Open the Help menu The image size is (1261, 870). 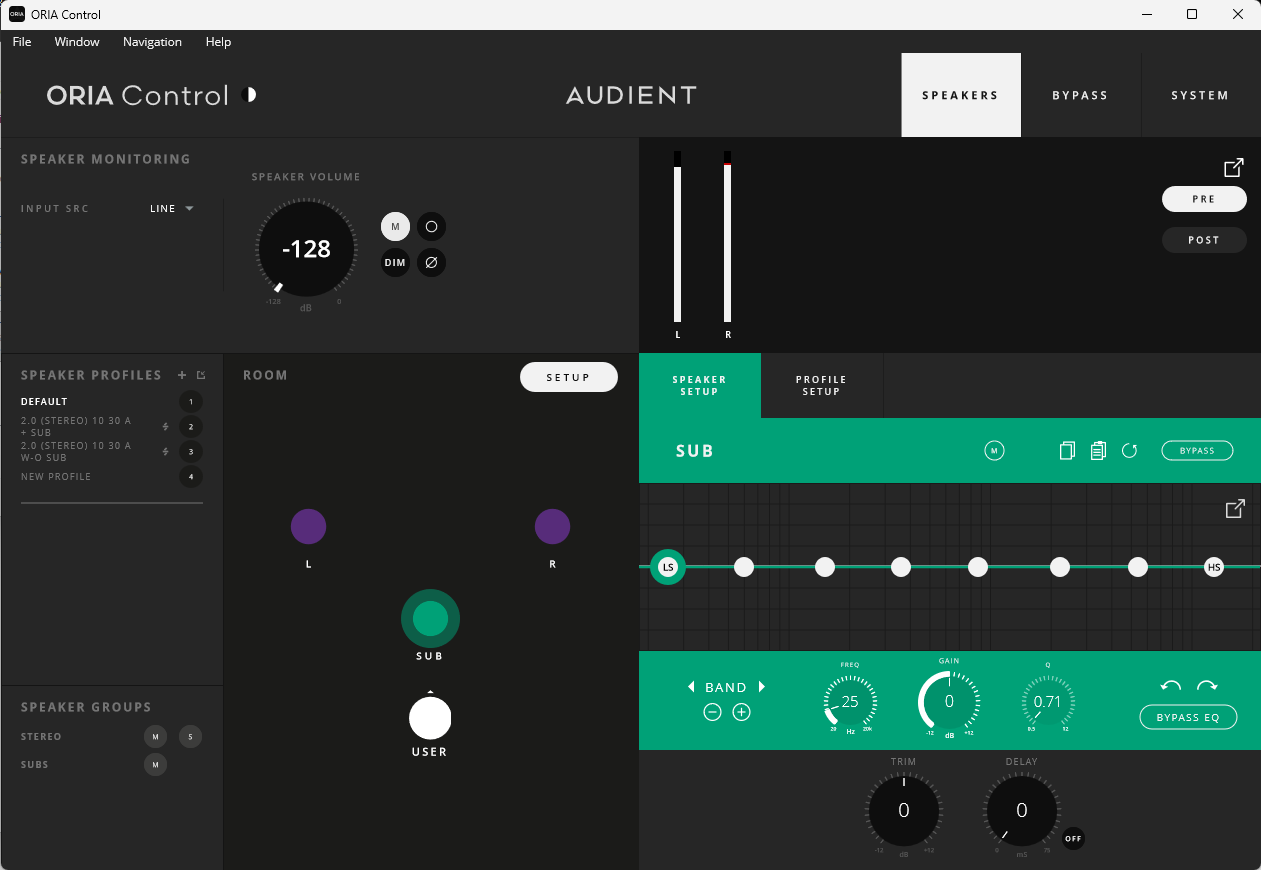click(x=218, y=42)
